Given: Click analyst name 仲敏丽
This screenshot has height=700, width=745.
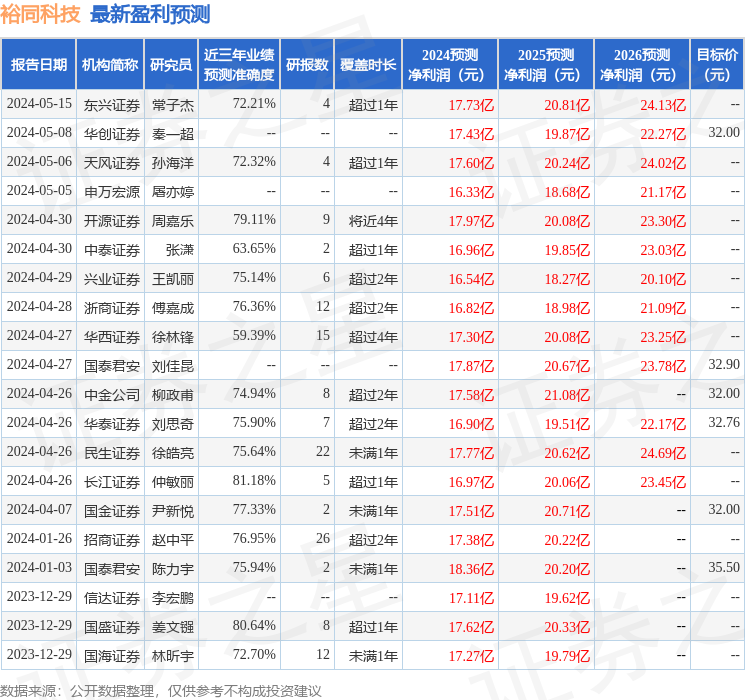Looking at the screenshot, I should pyautogui.click(x=173, y=482).
